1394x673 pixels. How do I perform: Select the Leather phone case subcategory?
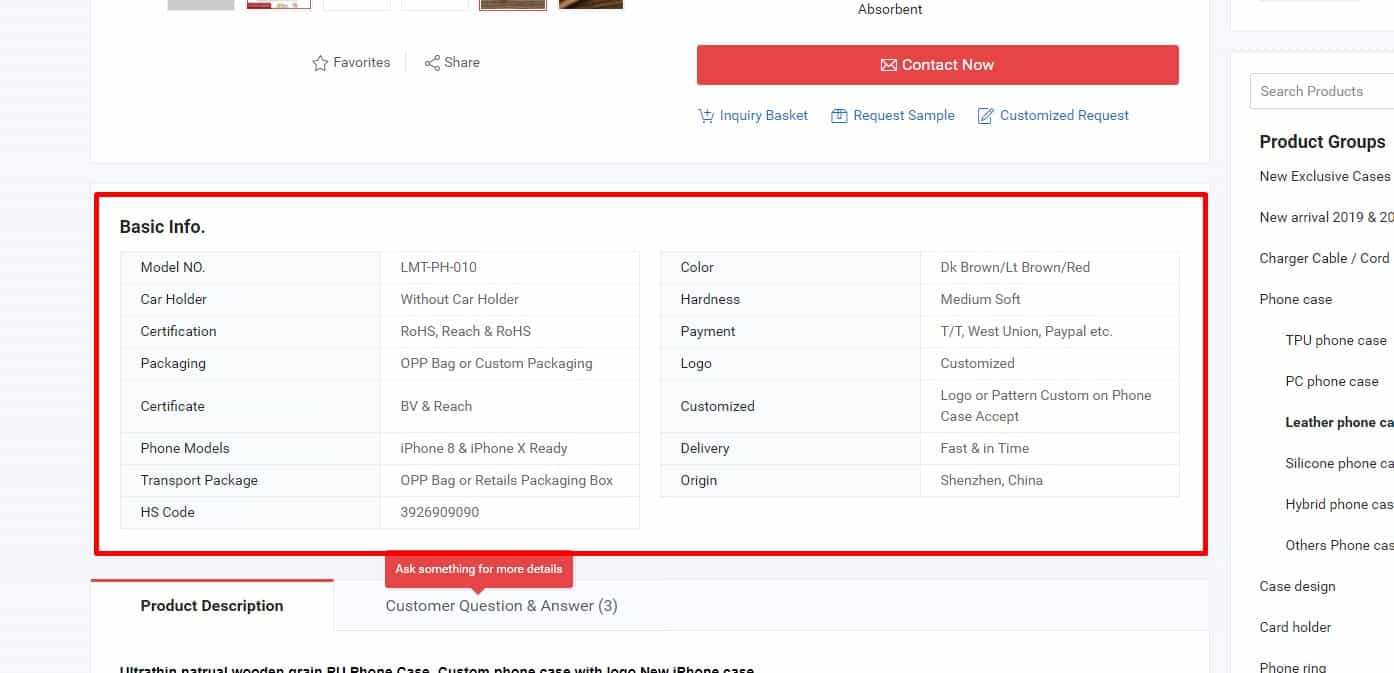click(1338, 422)
